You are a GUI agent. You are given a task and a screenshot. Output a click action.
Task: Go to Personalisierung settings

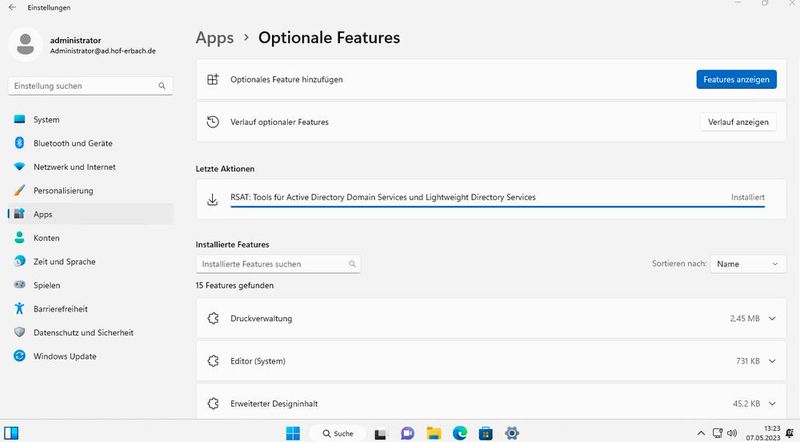tap(90, 190)
